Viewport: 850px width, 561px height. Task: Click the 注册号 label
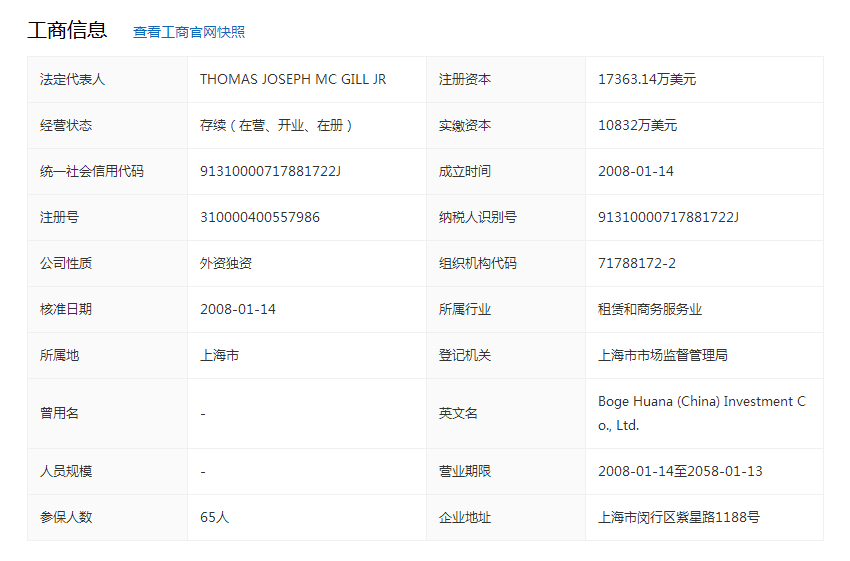click(59, 217)
